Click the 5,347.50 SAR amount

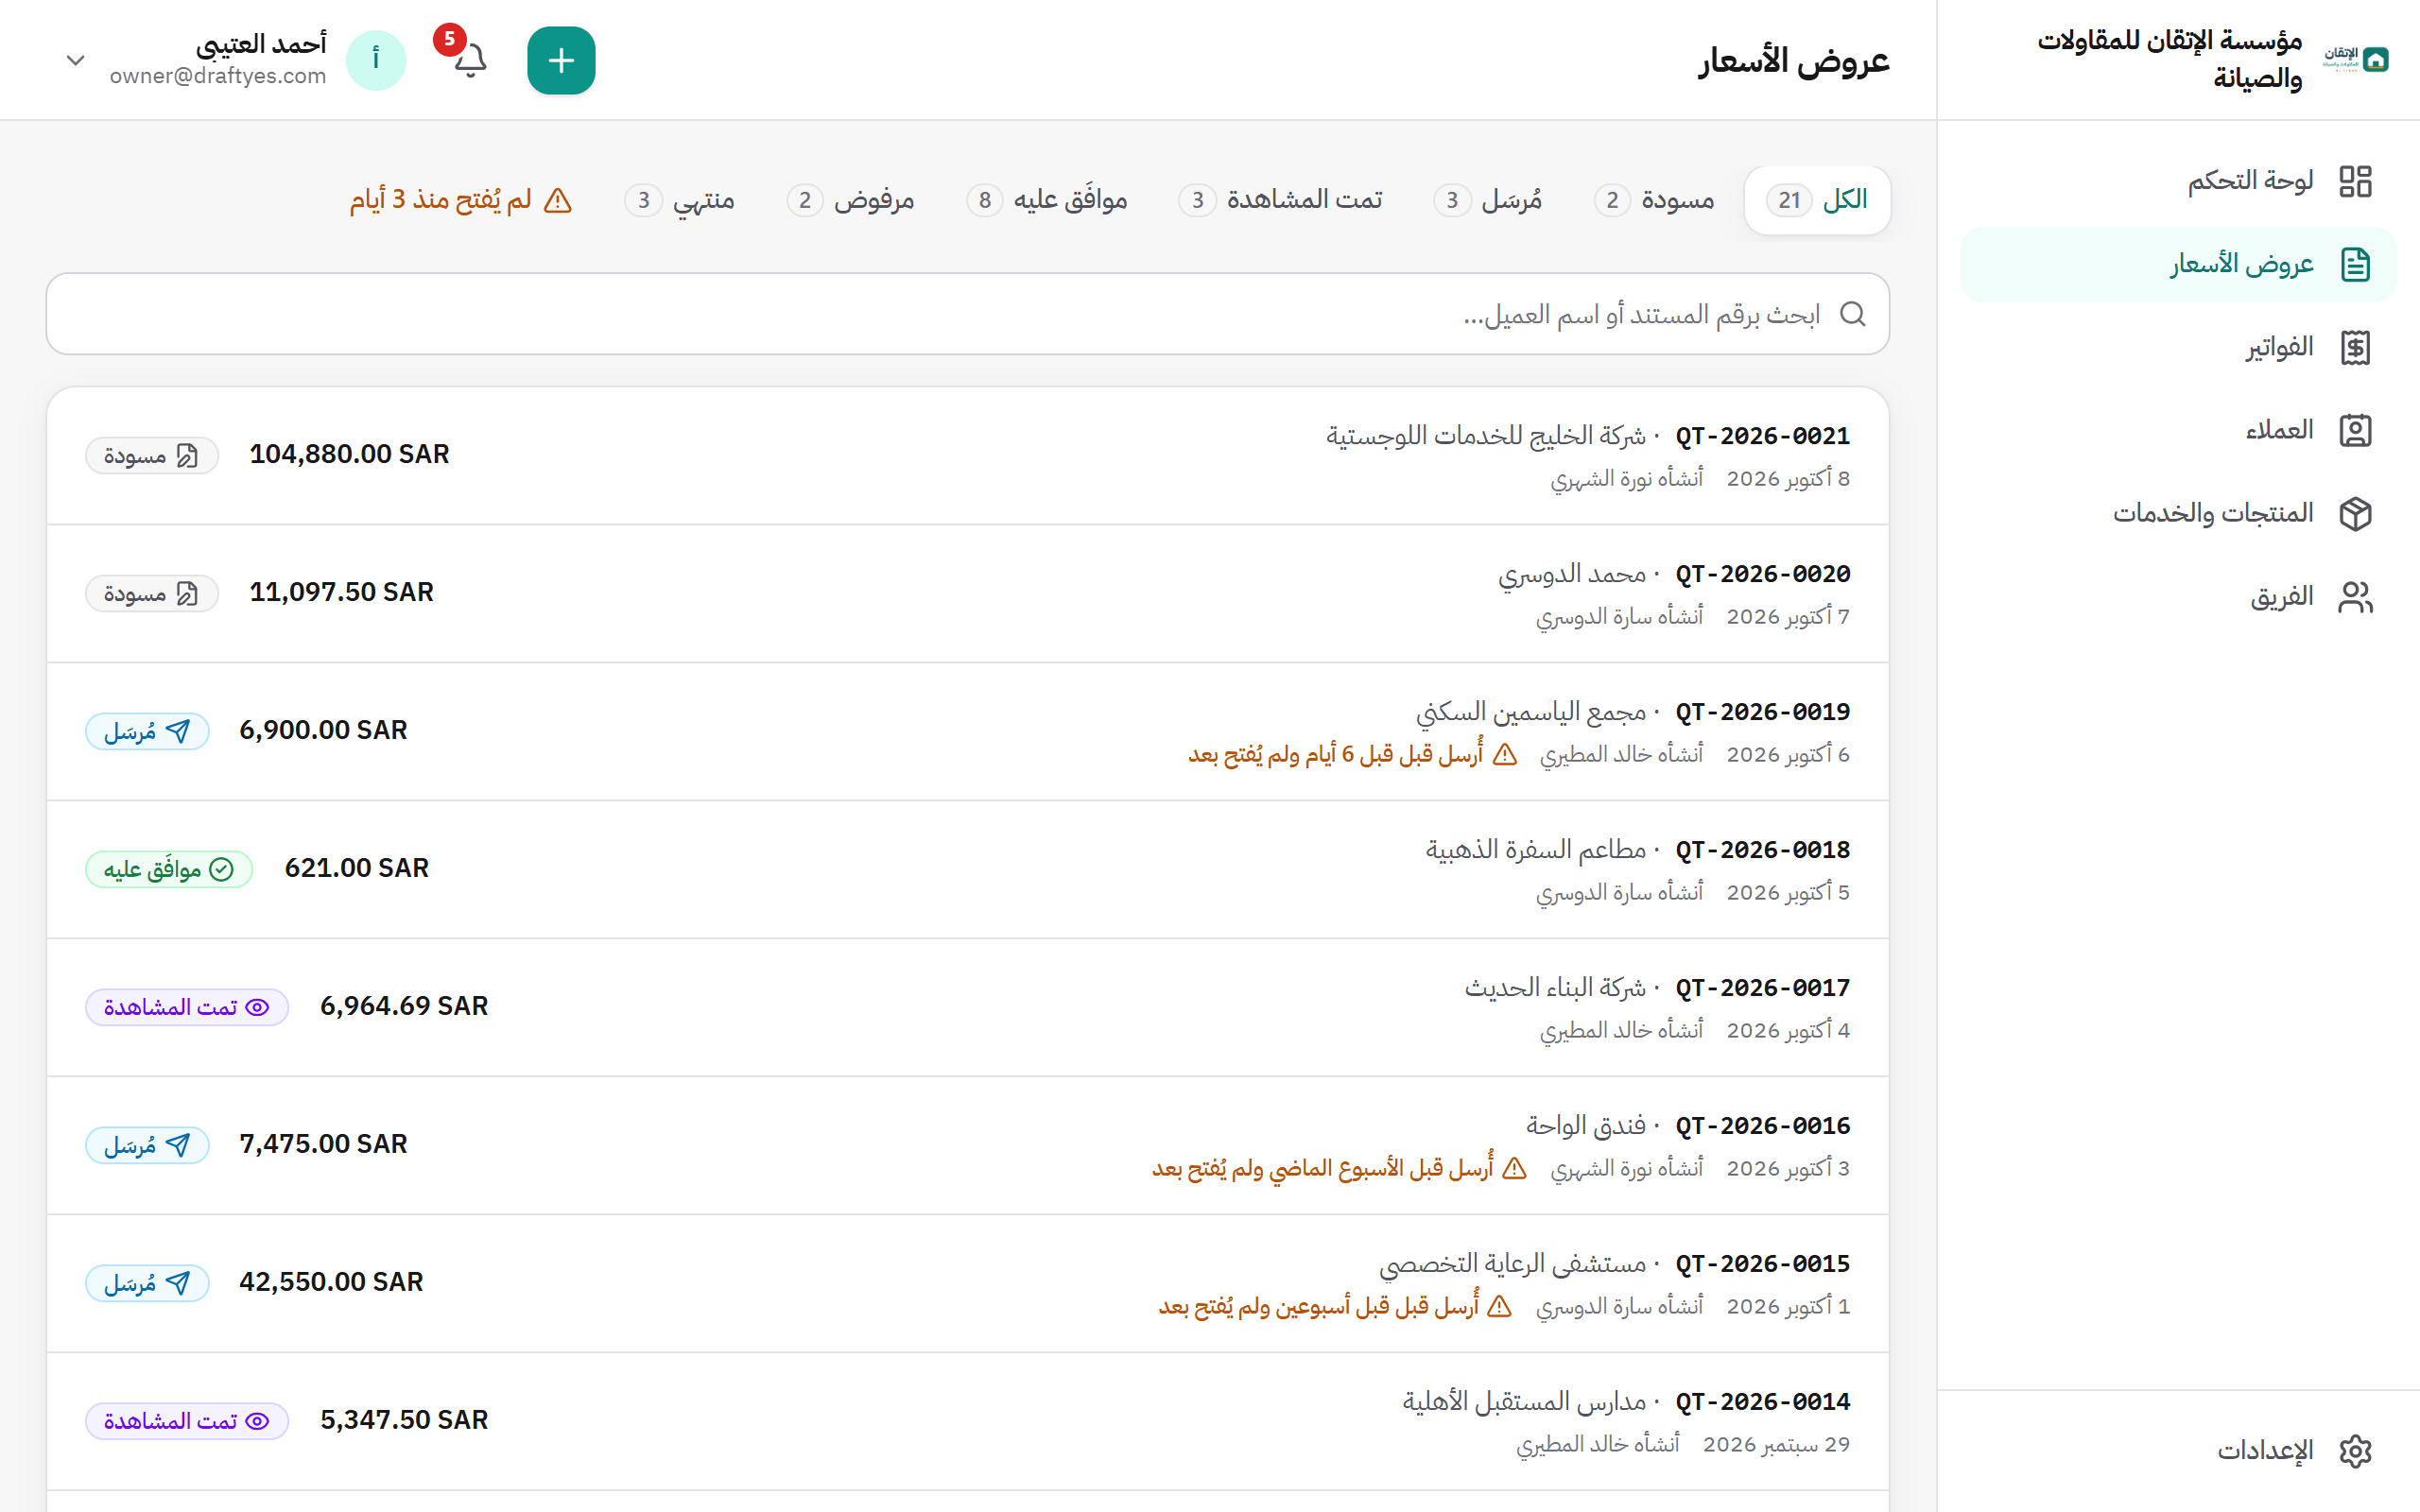point(404,1420)
